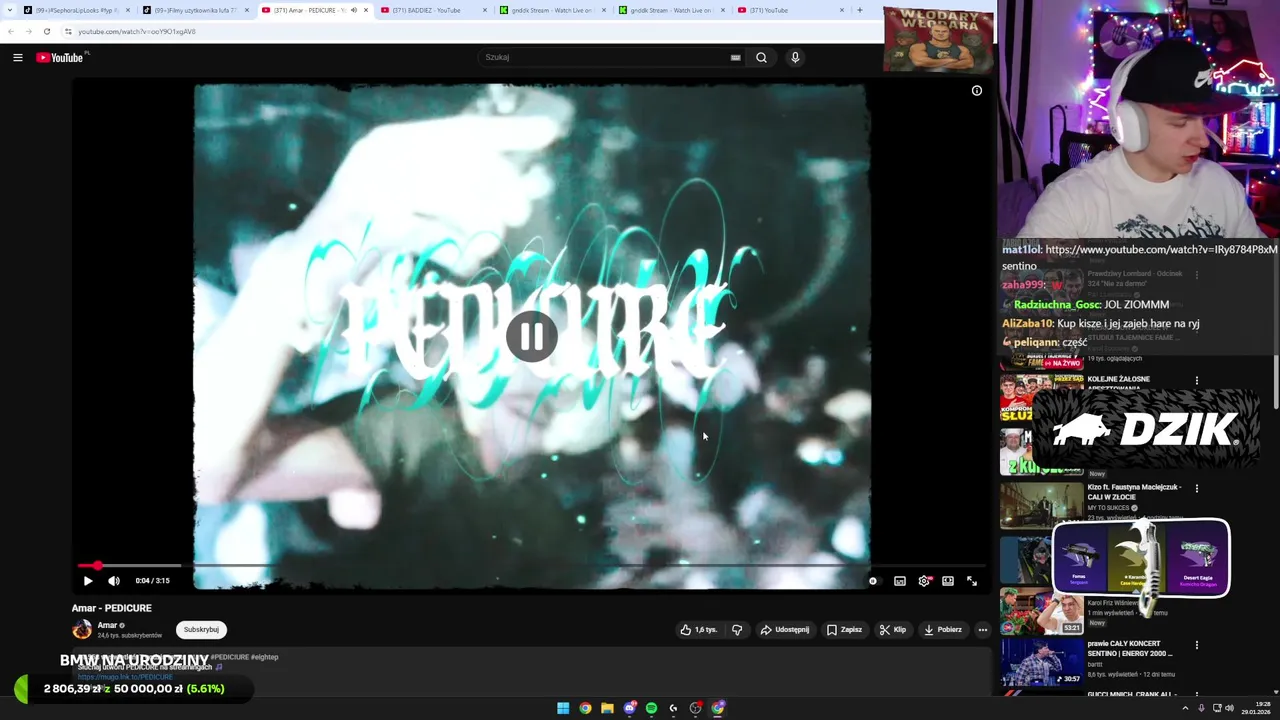
Task: Like the video with 1,6 tys. likes
Action: point(698,630)
